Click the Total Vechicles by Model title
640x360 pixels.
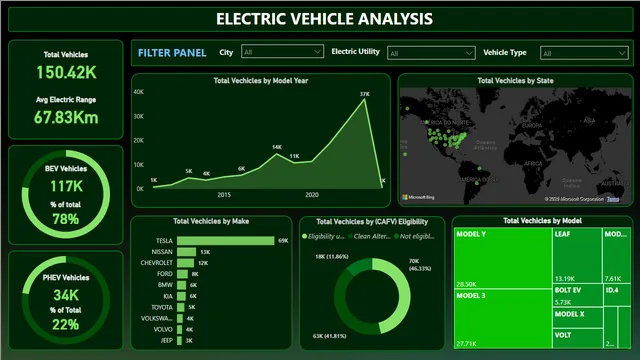point(542,221)
